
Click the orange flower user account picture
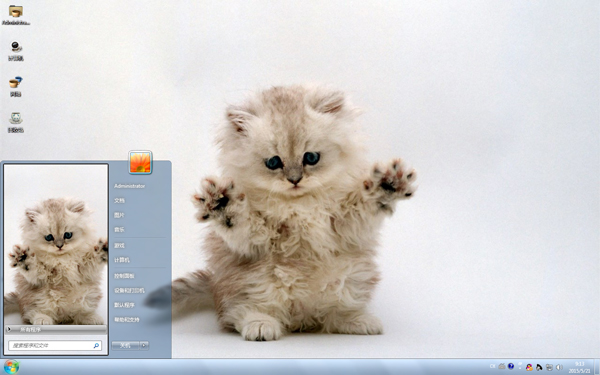pyautogui.click(x=140, y=163)
